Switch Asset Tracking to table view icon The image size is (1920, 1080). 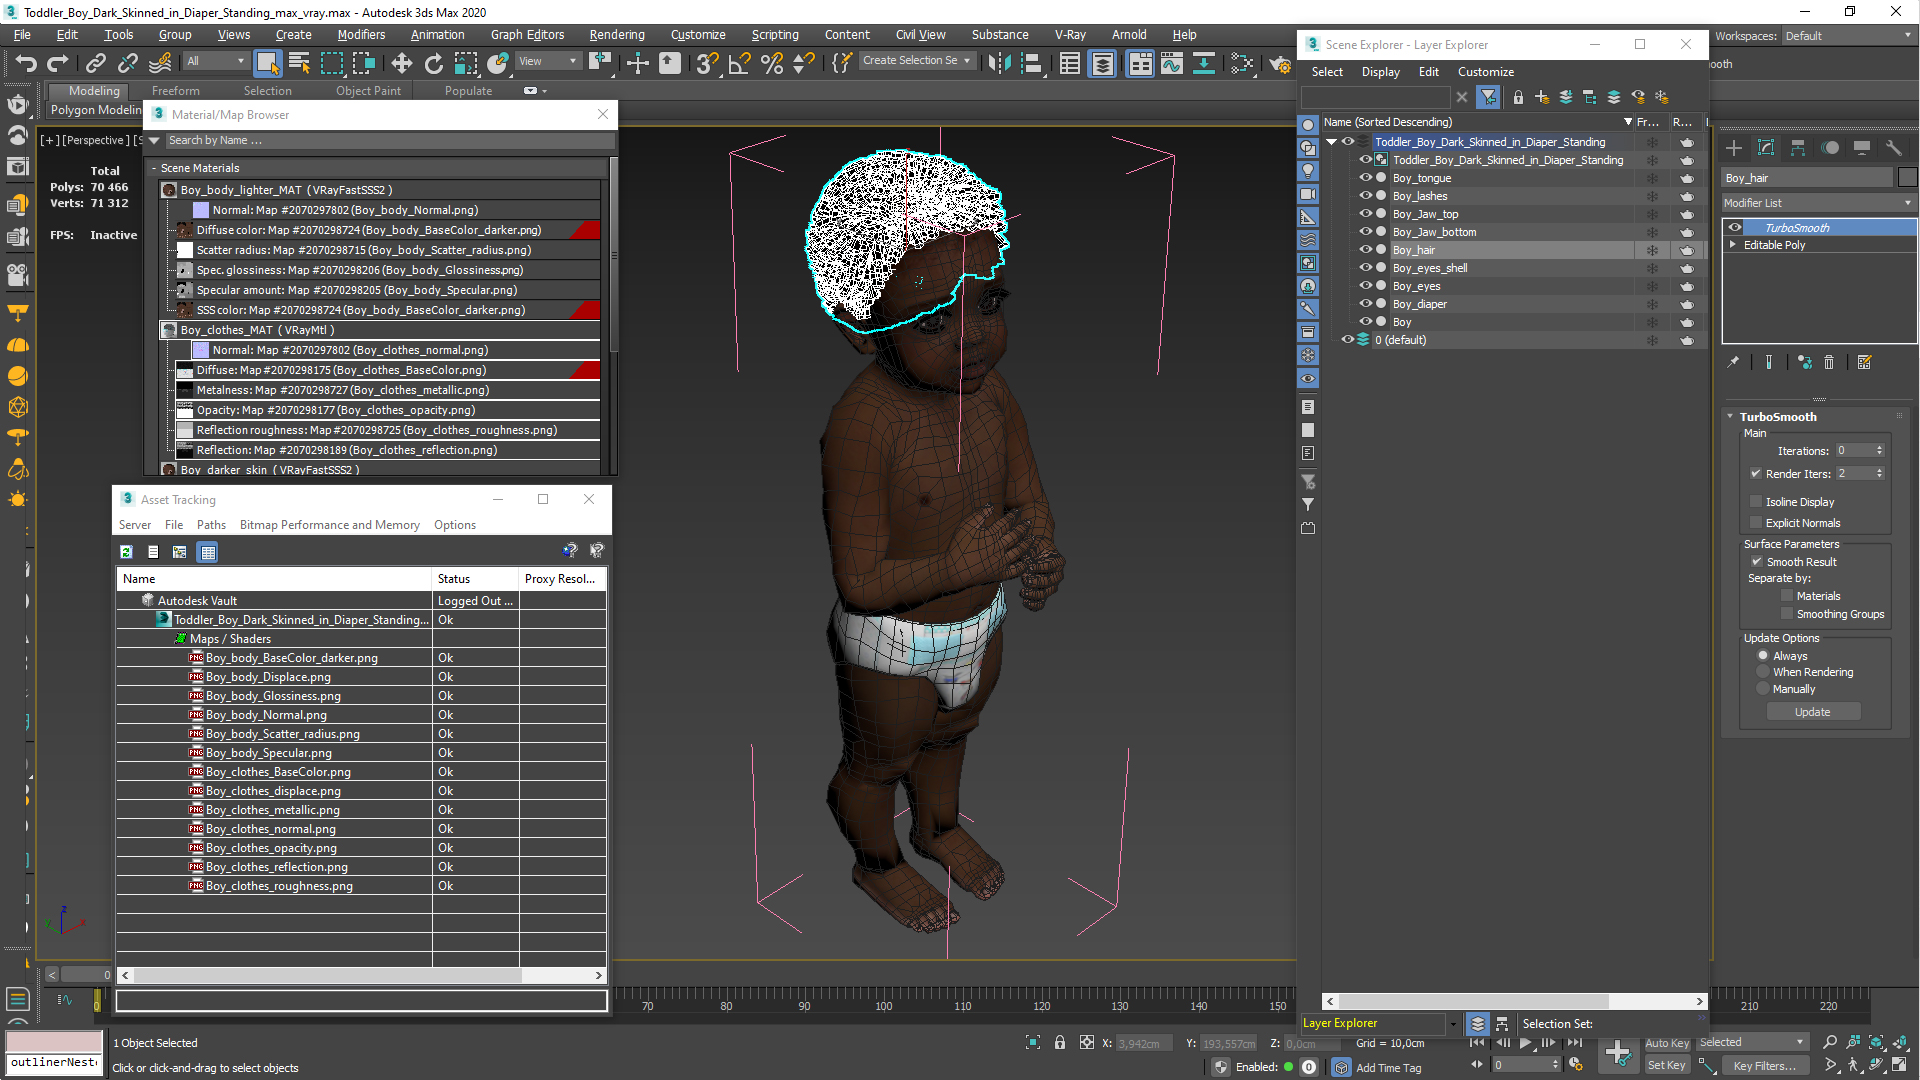click(207, 552)
